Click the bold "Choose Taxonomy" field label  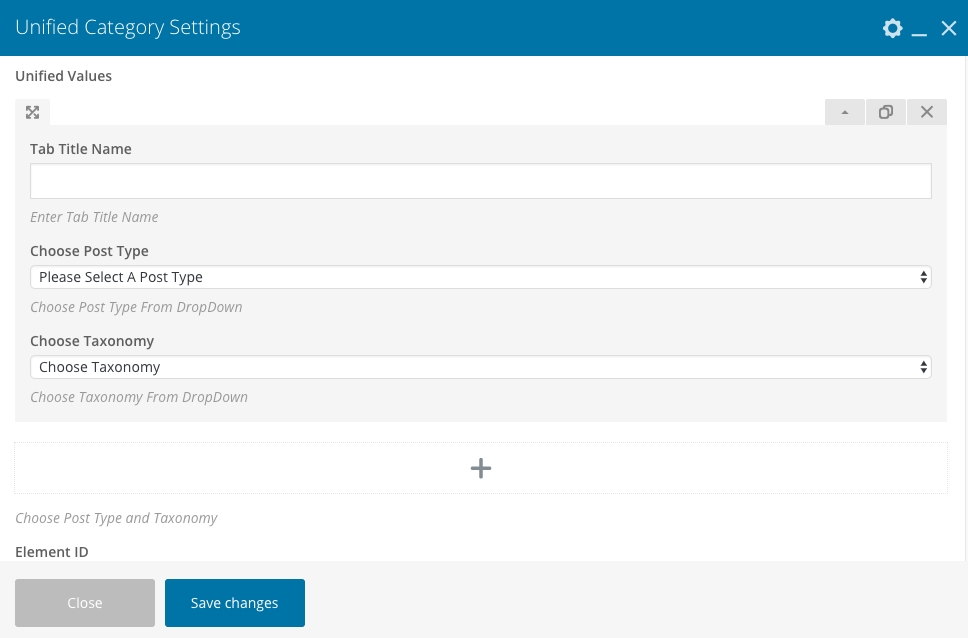[x=92, y=341]
